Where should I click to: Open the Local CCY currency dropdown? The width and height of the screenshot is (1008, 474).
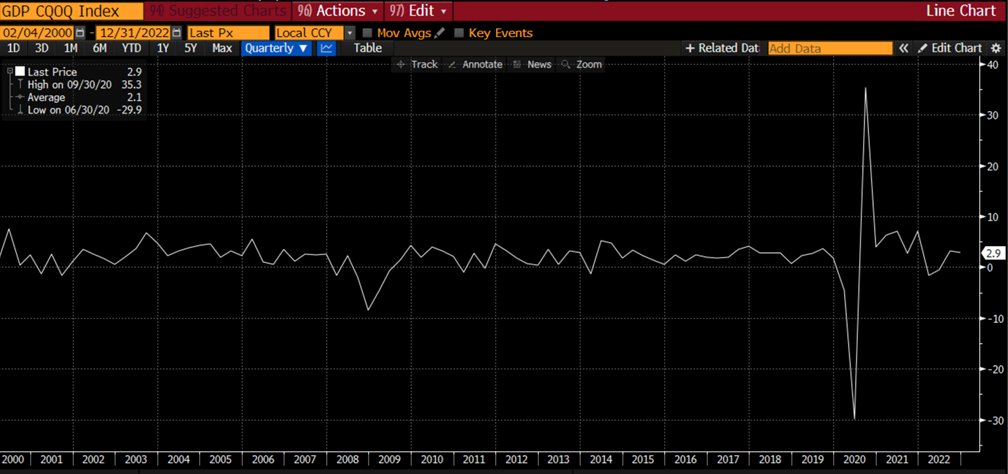click(x=350, y=33)
